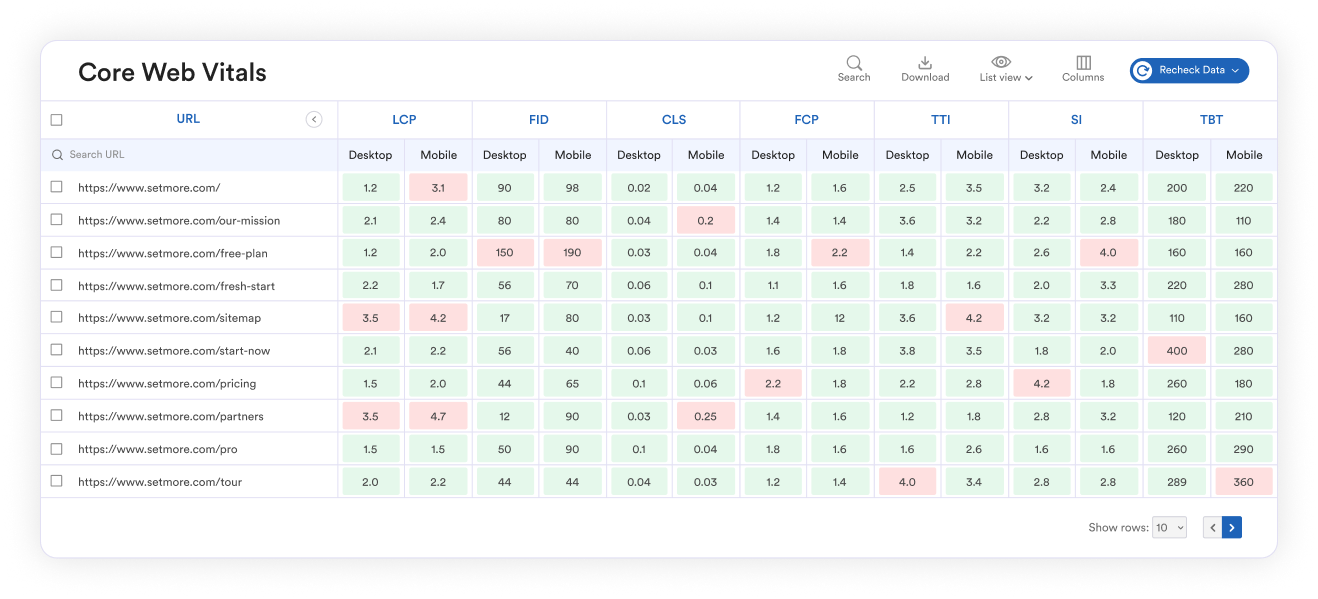
Task: Open the setmore.com/partners URL link
Action: coord(170,416)
